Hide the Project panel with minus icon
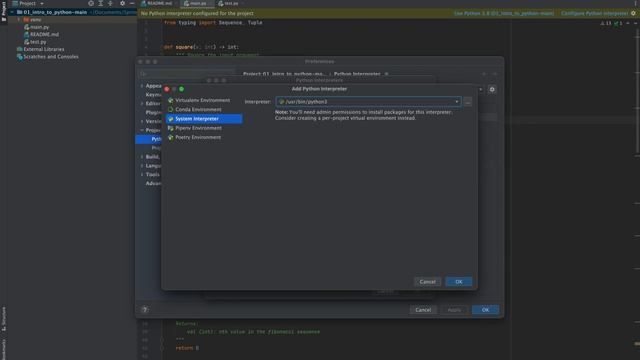The image size is (640, 360). (x=132, y=3)
